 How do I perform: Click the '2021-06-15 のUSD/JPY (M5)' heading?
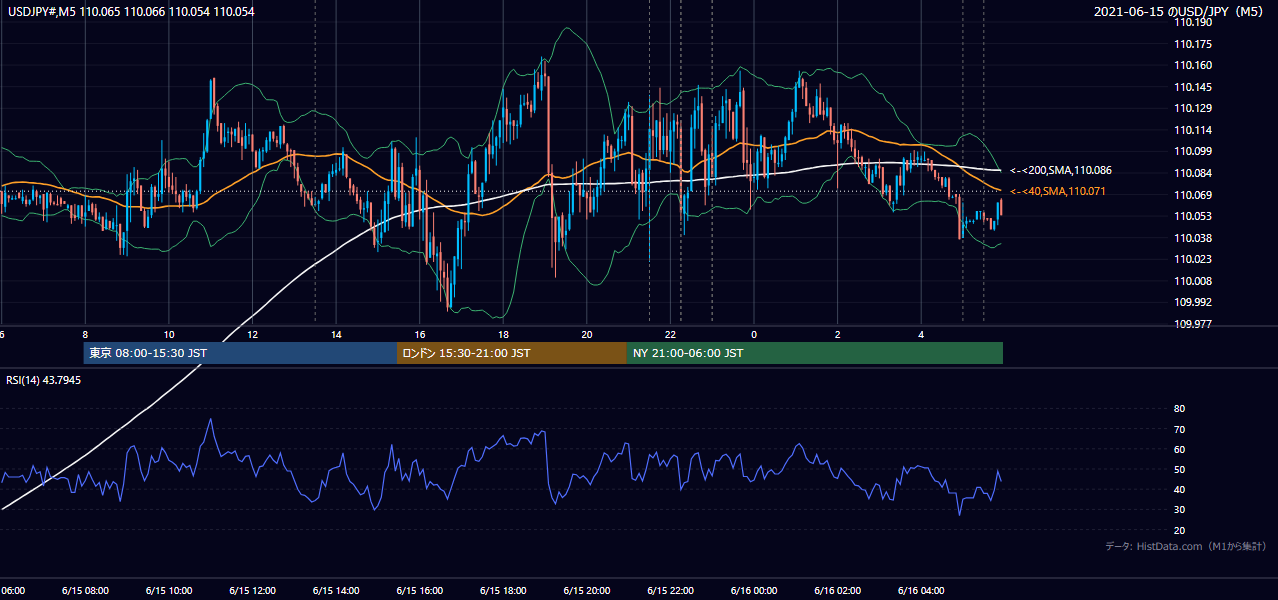click(1181, 12)
